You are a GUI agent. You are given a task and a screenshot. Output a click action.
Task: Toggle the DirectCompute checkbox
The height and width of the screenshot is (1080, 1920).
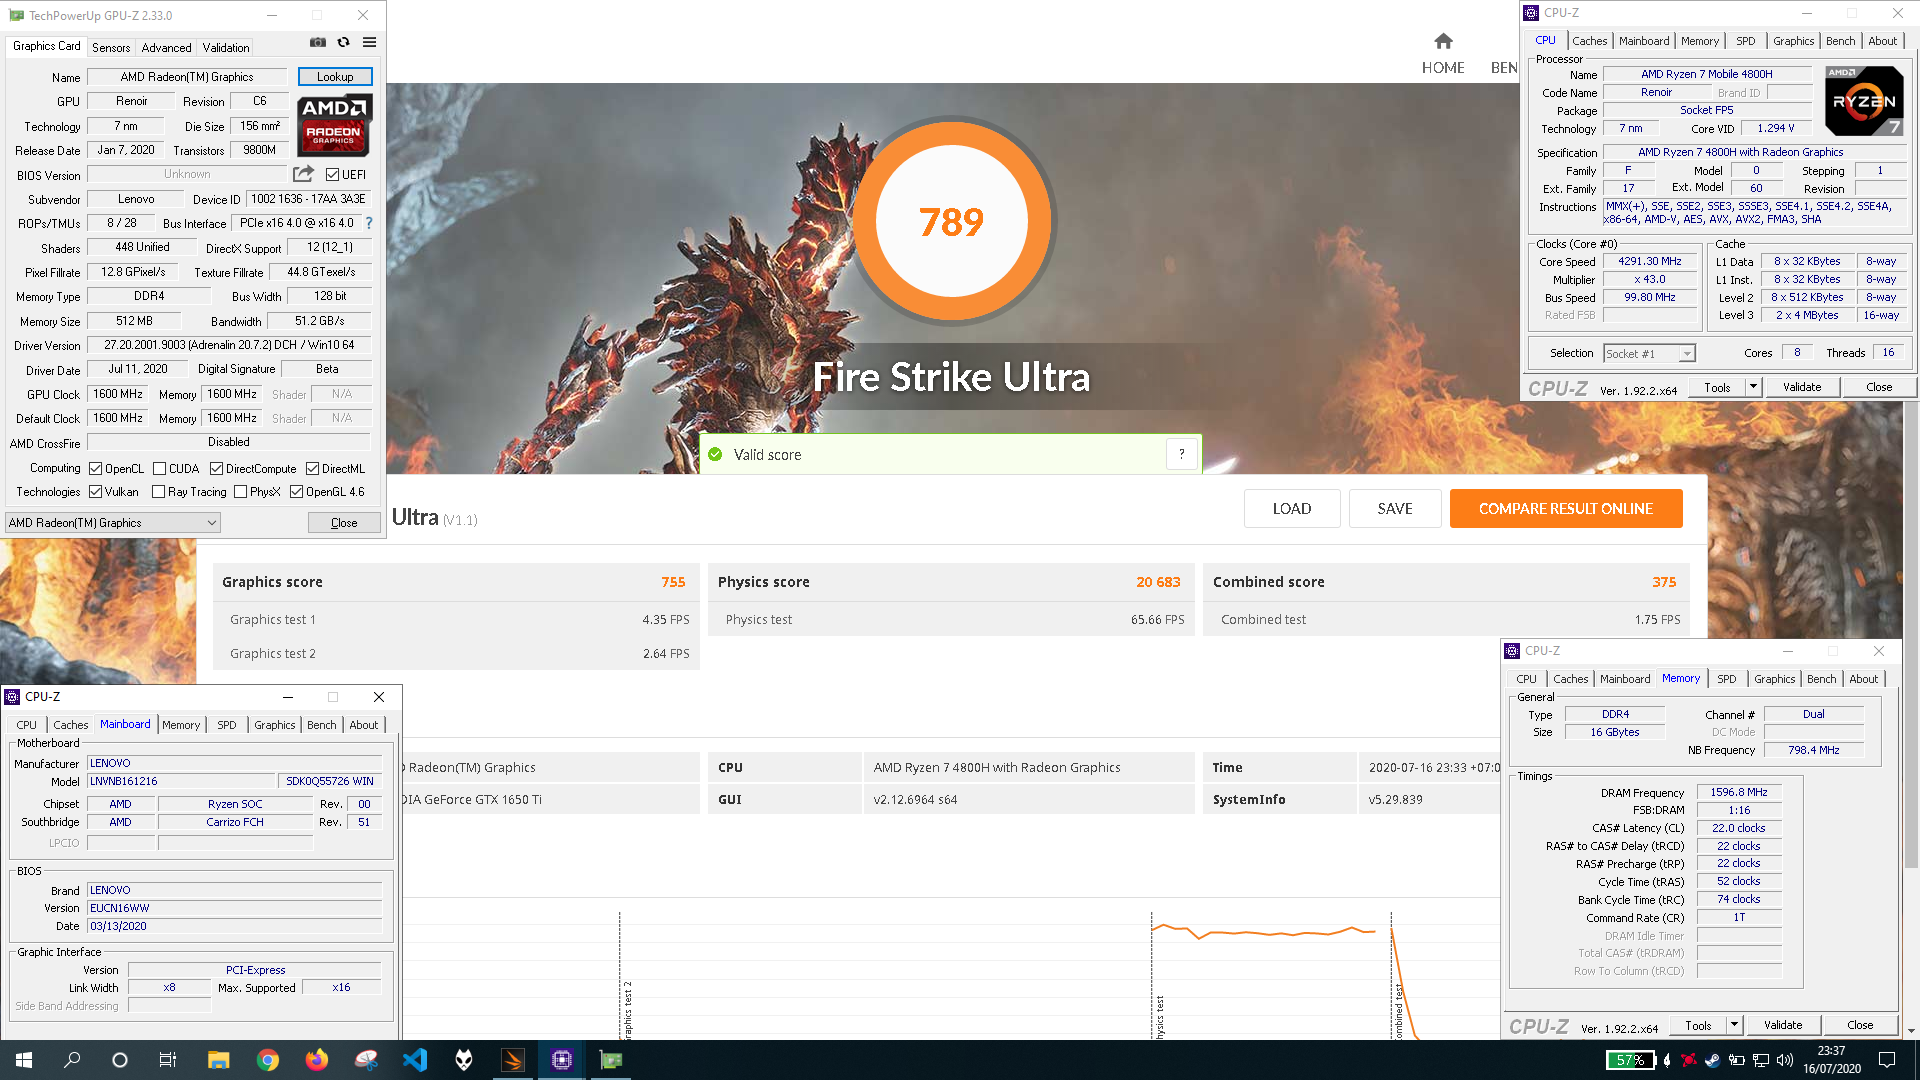click(x=216, y=469)
